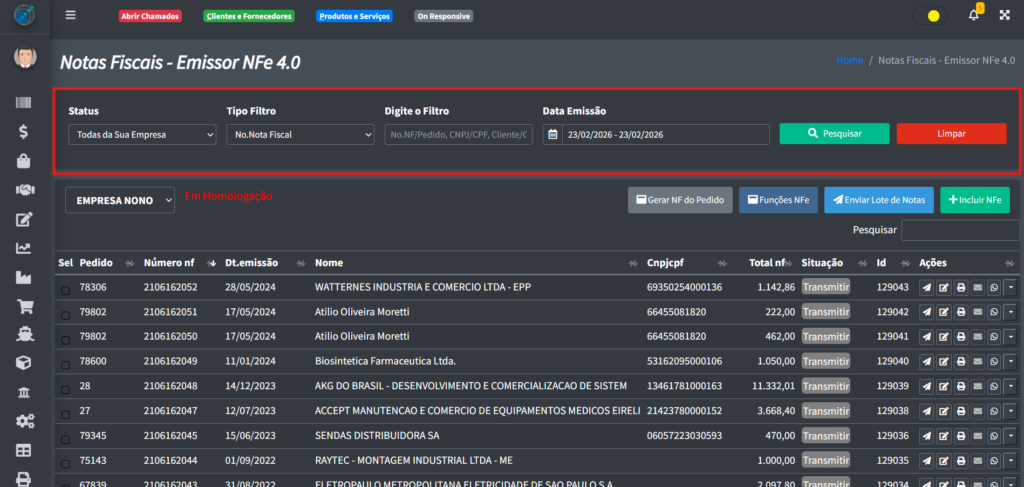Toggle the hamburger sidebar menu
The height and width of the screenshot is (487, 1024).
point(70,15)
